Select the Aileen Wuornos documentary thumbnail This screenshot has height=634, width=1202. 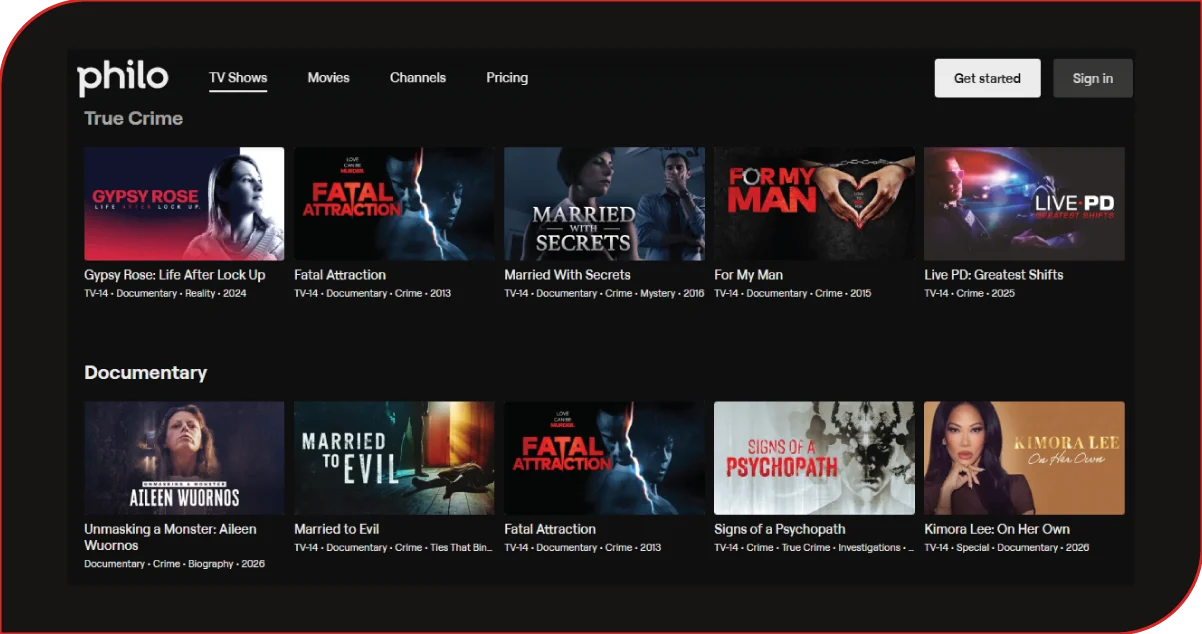tap(184, 458)
